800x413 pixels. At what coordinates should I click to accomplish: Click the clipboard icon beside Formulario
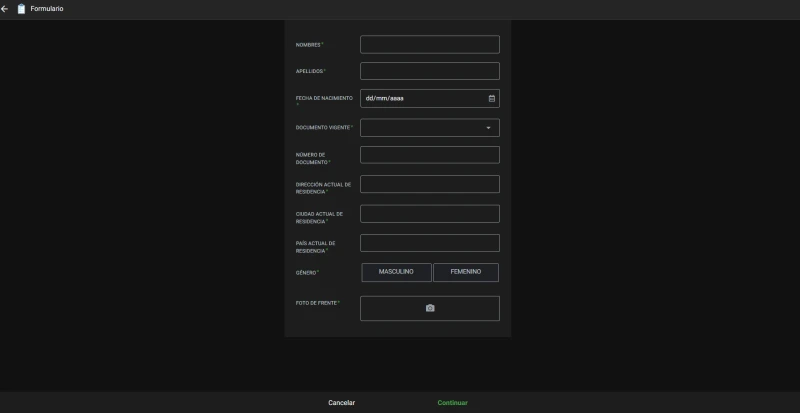point(21,9)
